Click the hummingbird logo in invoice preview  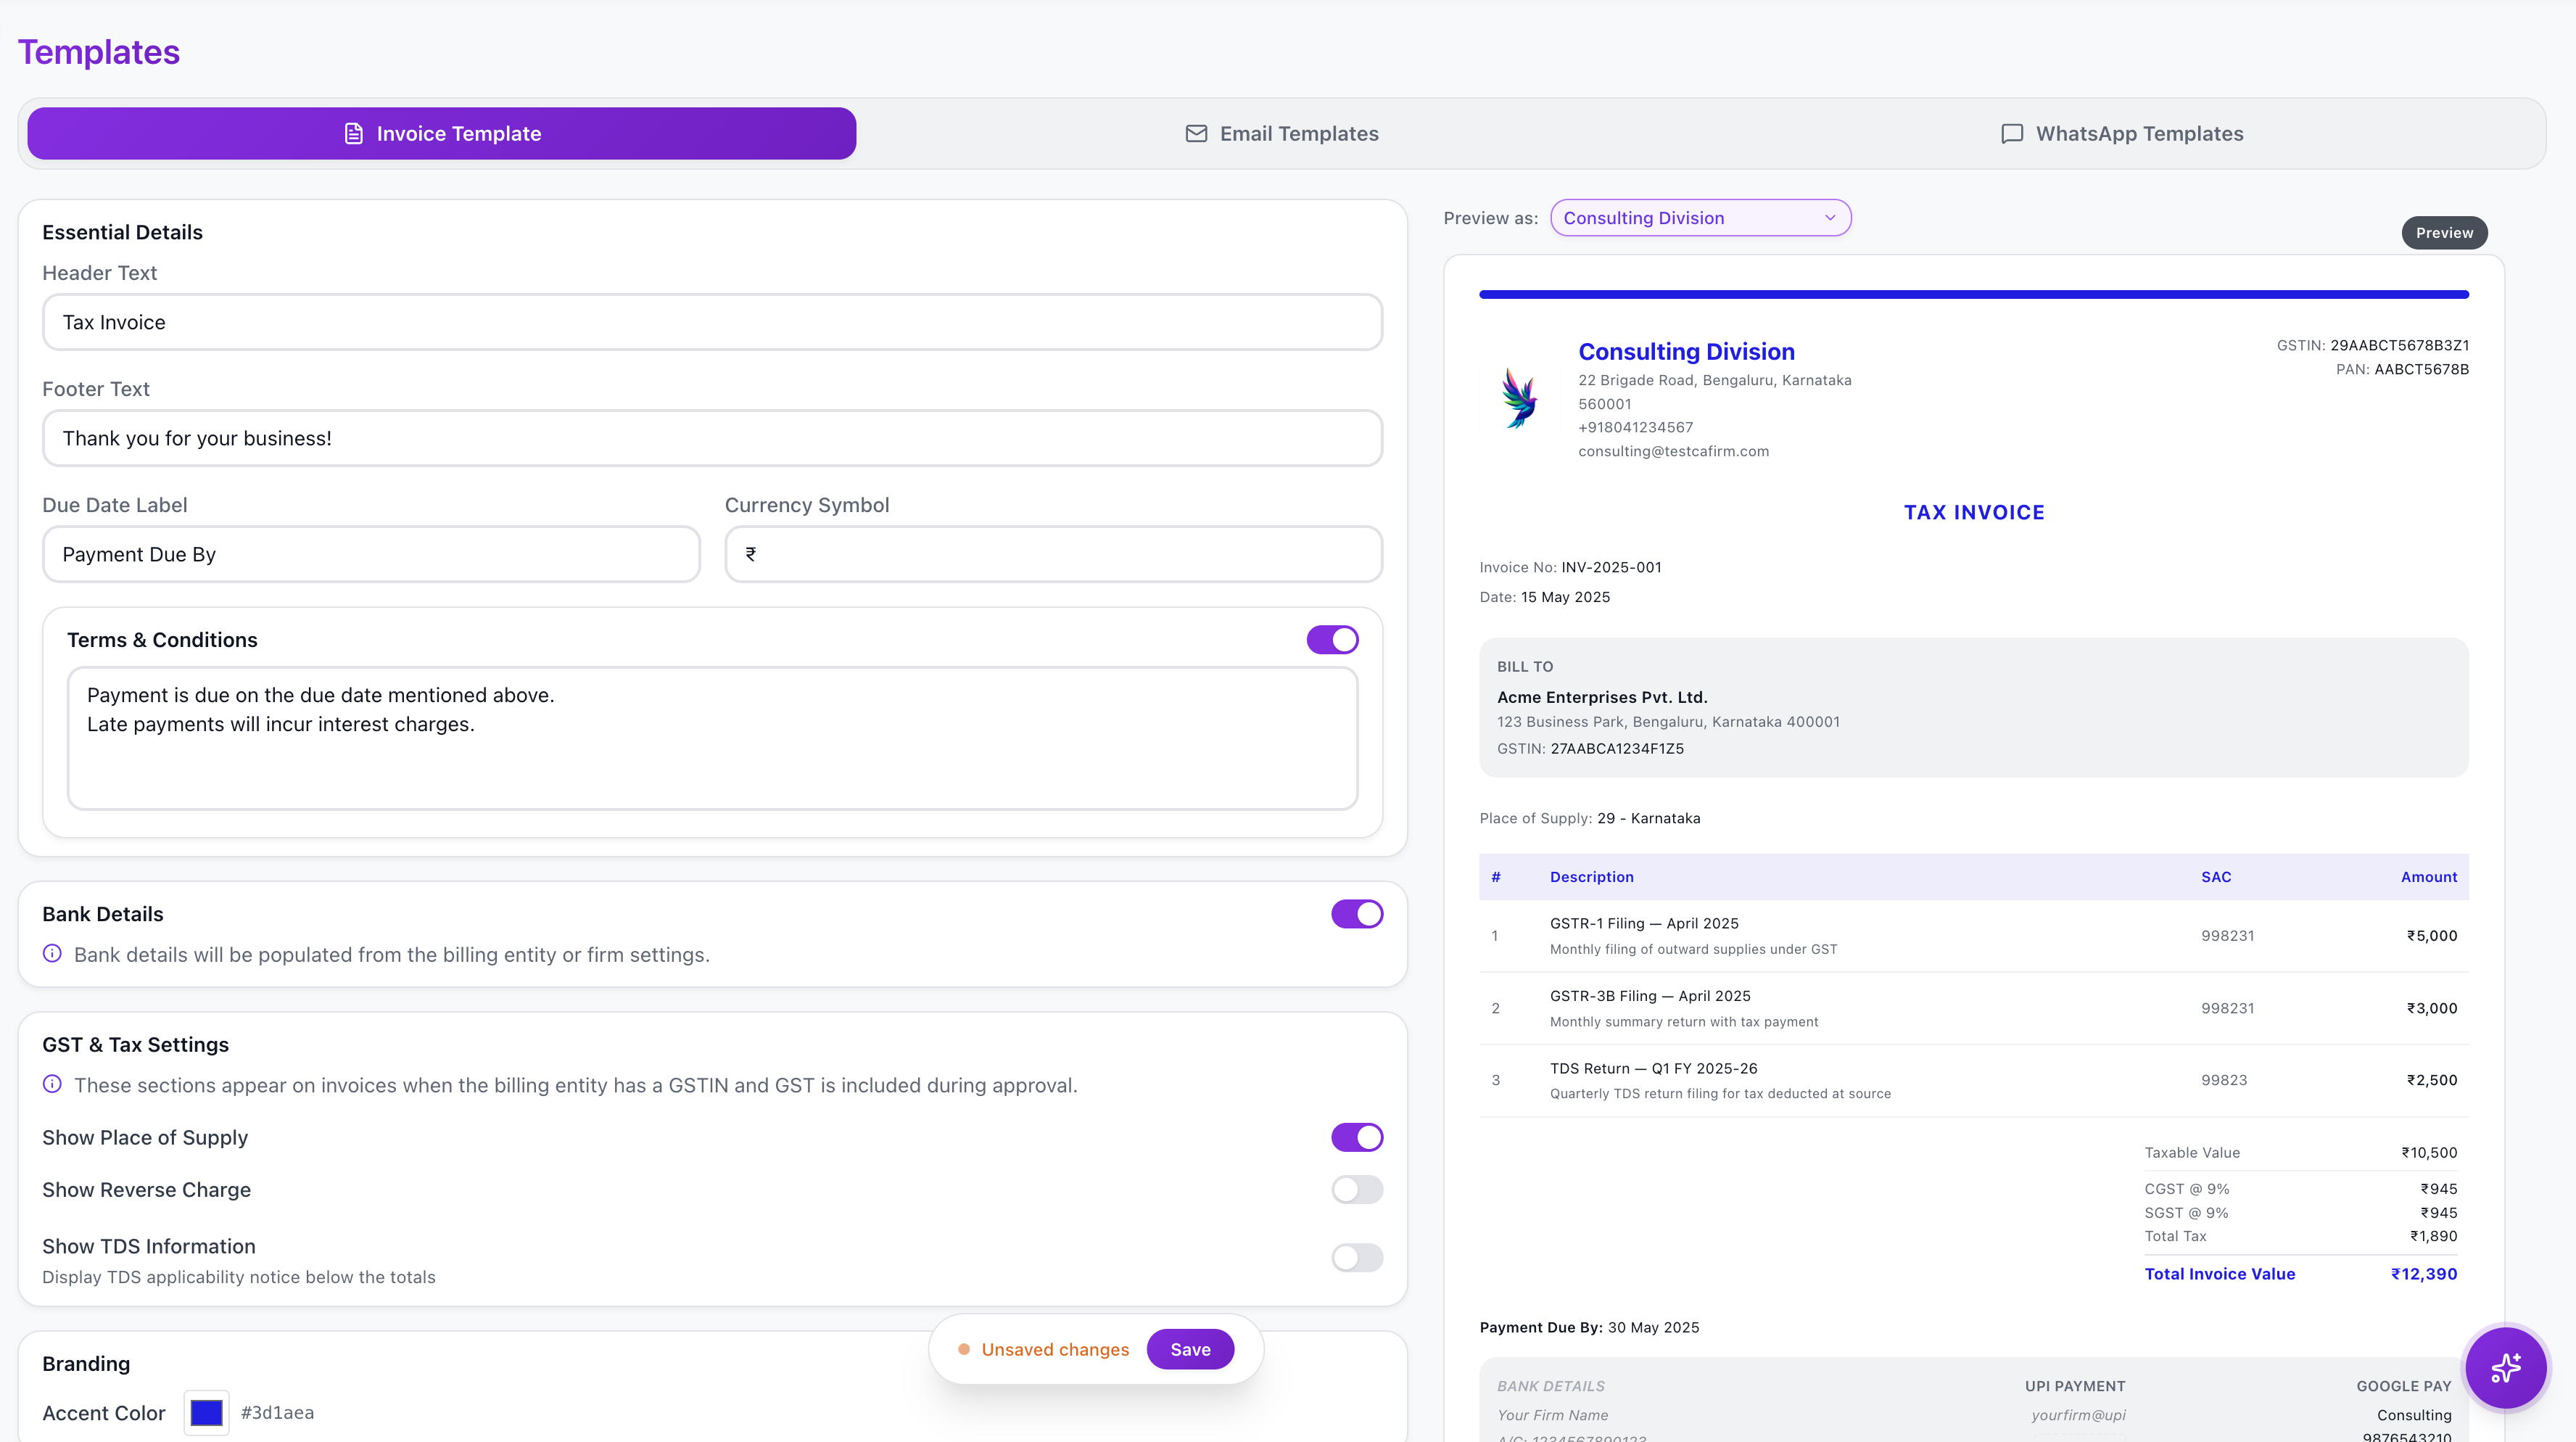tap(1519, 398)
